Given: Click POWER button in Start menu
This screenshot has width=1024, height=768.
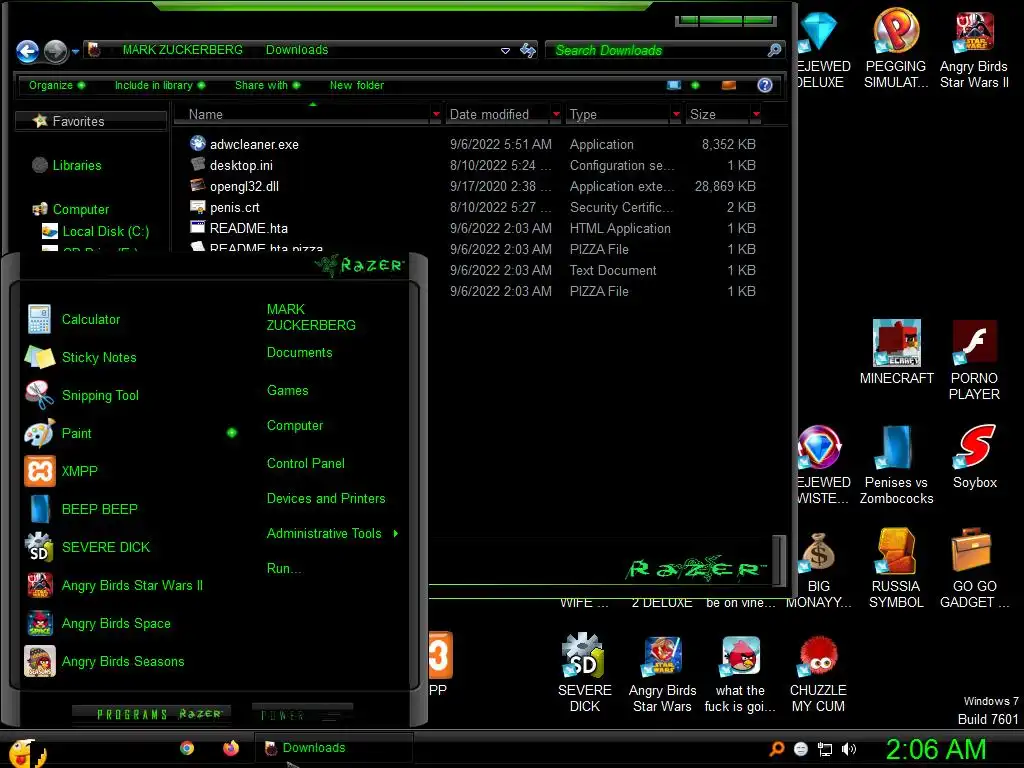Looking at the screenshot, I should 302,714.
